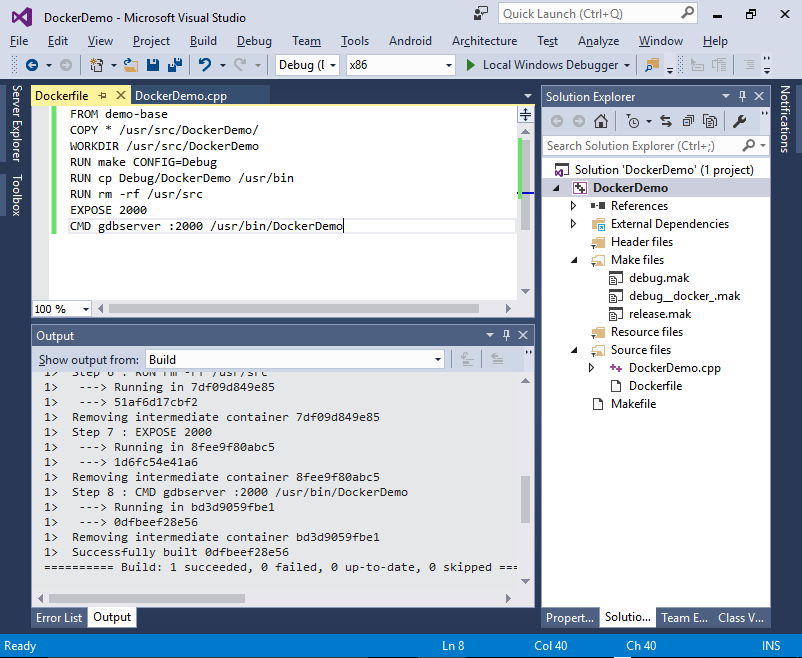Screen dimensions: 802x658
Task: Undo the last action via toolbar
Action: coord(205,65)
